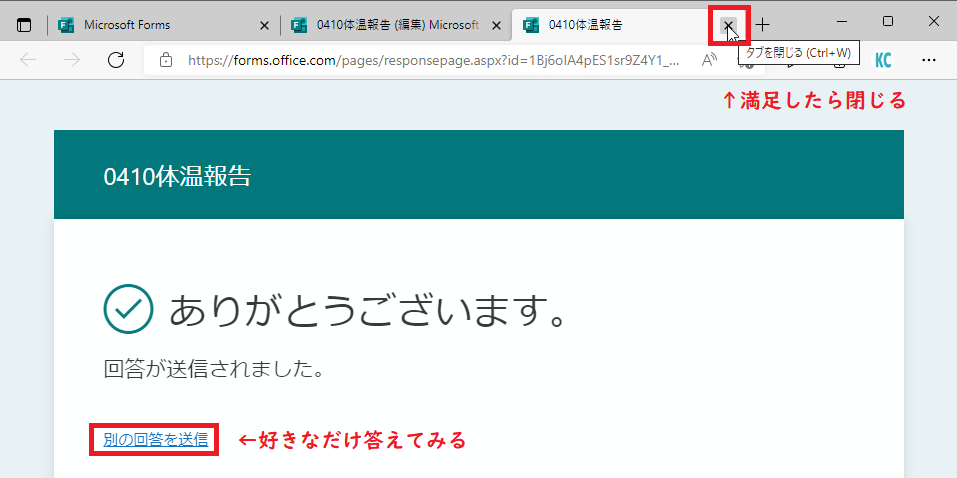This screenshot has height=478, width=957.
Task: Minimize the browser window
Action: click(842, 21)
